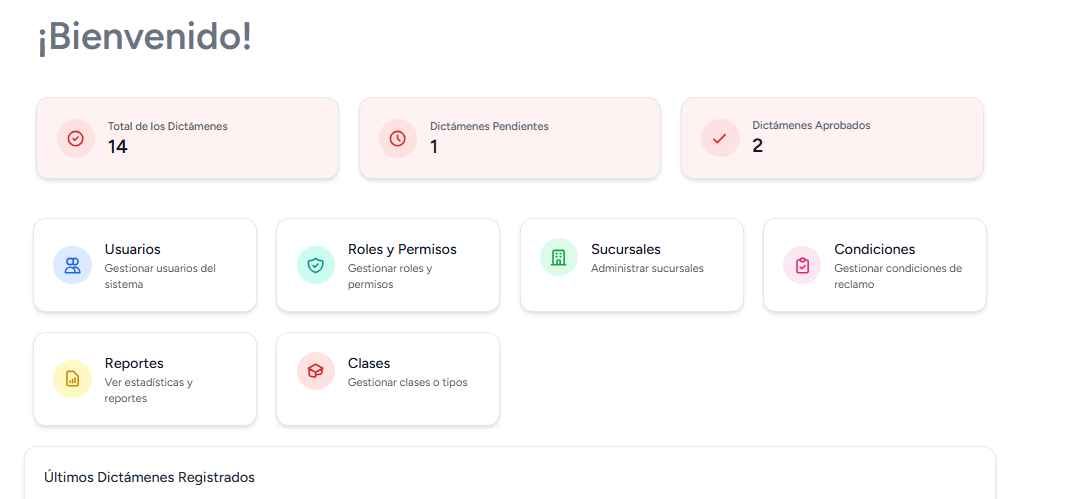The height and width of the screenshot is (499, 1066).
Task: Open the Usuarios management card title
Action: click(x=132, y=249)
